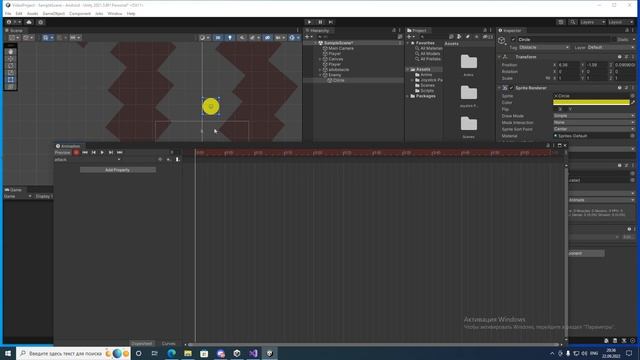This screenshot has height=360, width=640.
Task: Open the Tag dropdown showing Obstacle
Action: tap(544, 47)
